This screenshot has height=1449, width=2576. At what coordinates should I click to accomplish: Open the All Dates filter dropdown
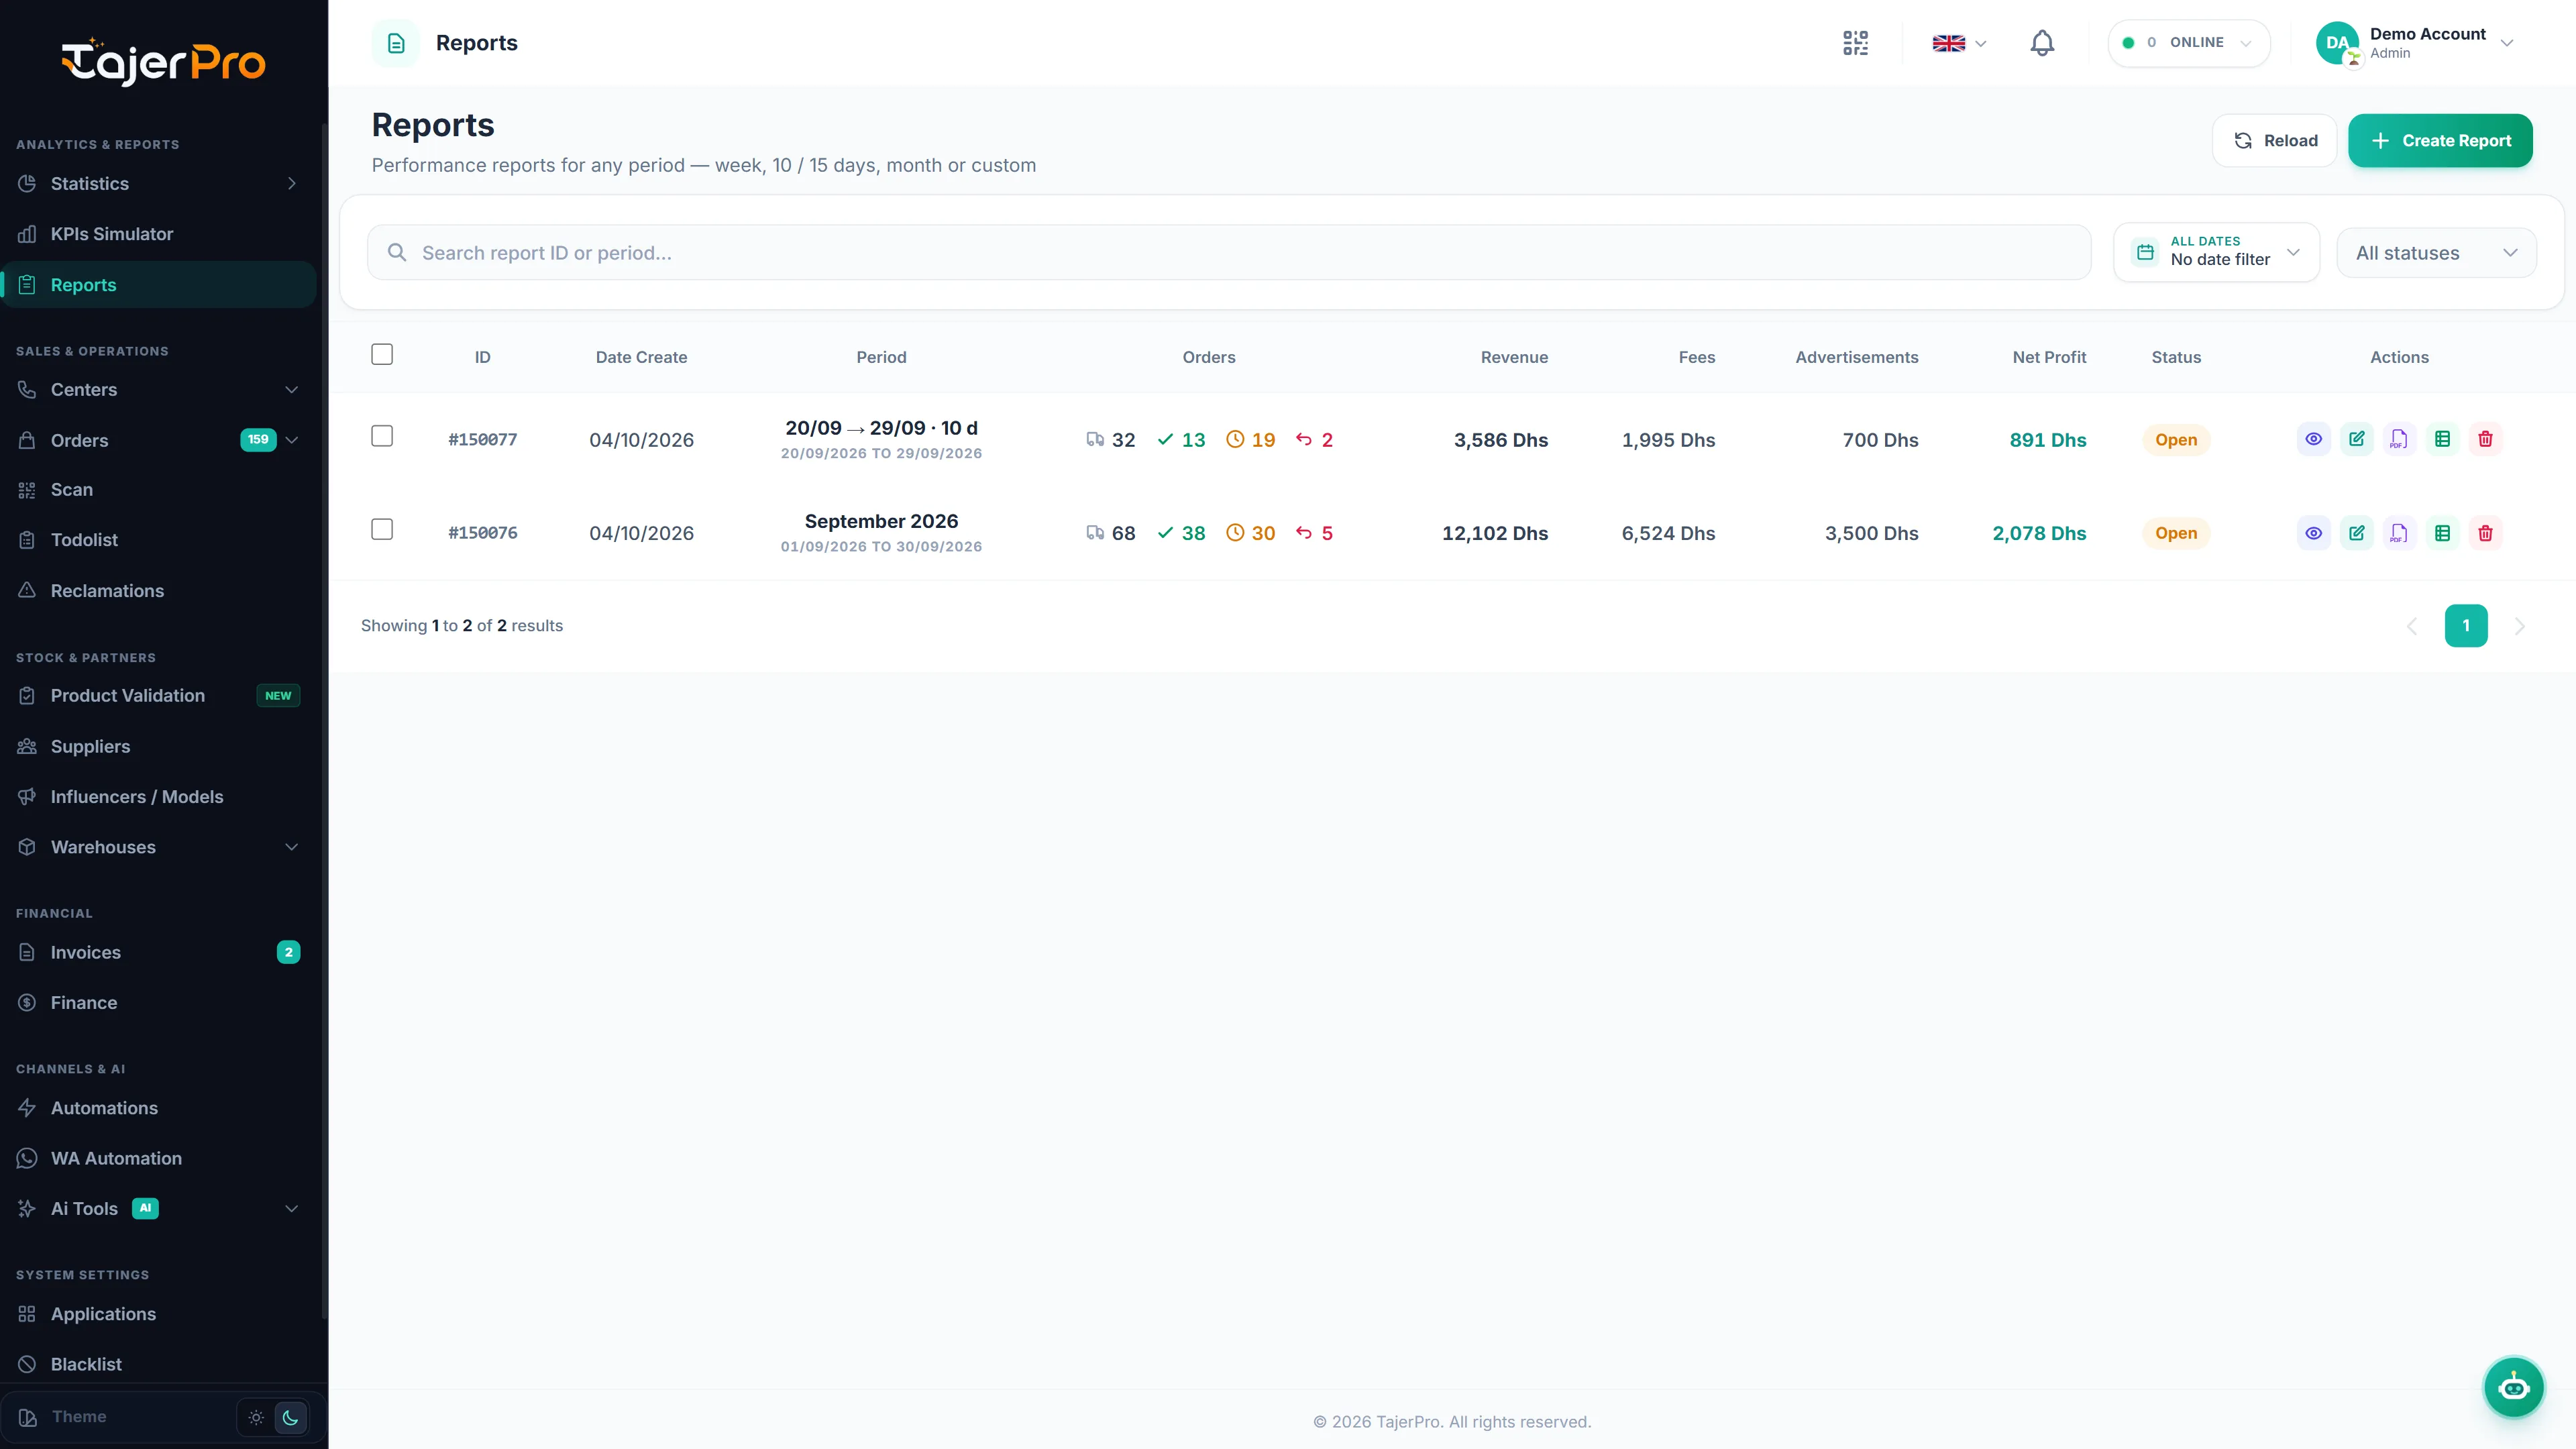coord(2216,252)
